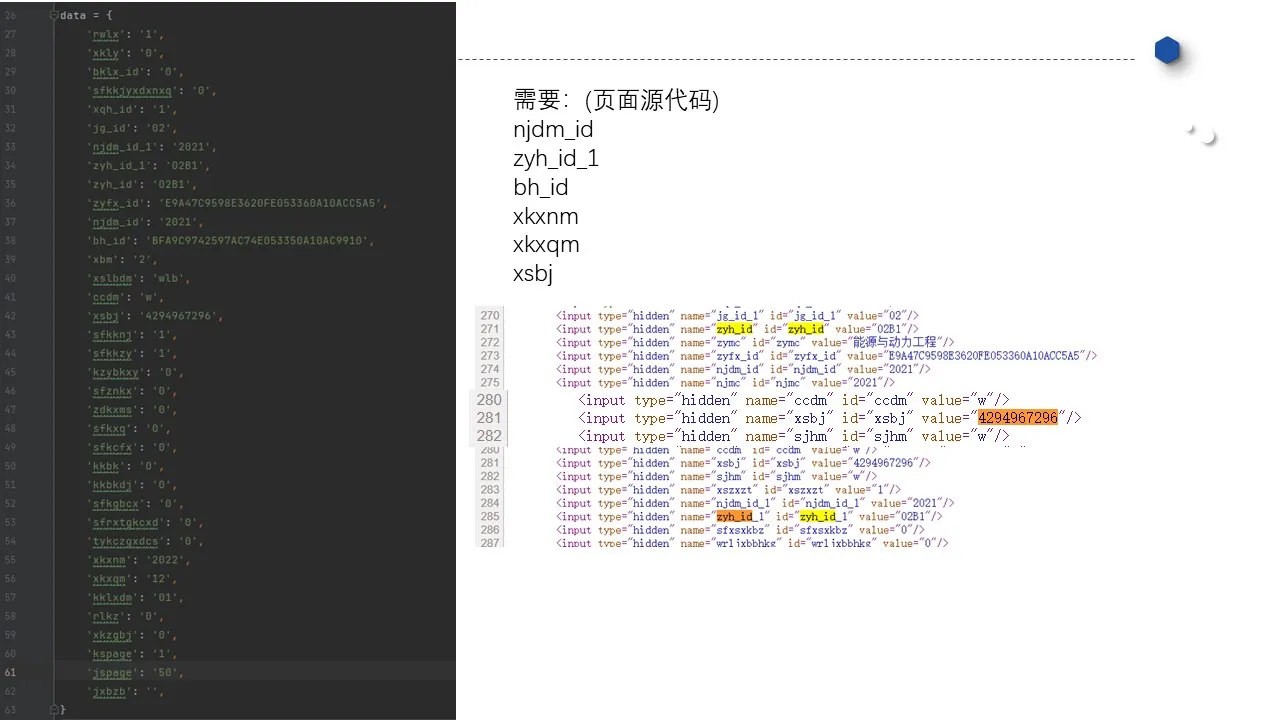Click the 'sfkxq': '0' code line
Viewport: 1280px width, 720px height.
click(x=130, y=429)
